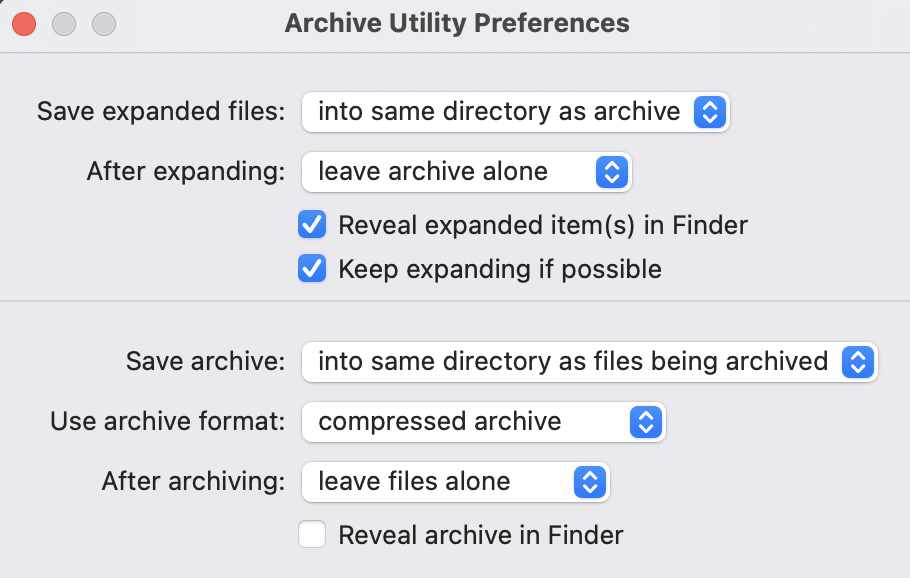
Task: Uncheck the Reveal expanded item(s) in Finder checkbox
Action: pos(313,225)
